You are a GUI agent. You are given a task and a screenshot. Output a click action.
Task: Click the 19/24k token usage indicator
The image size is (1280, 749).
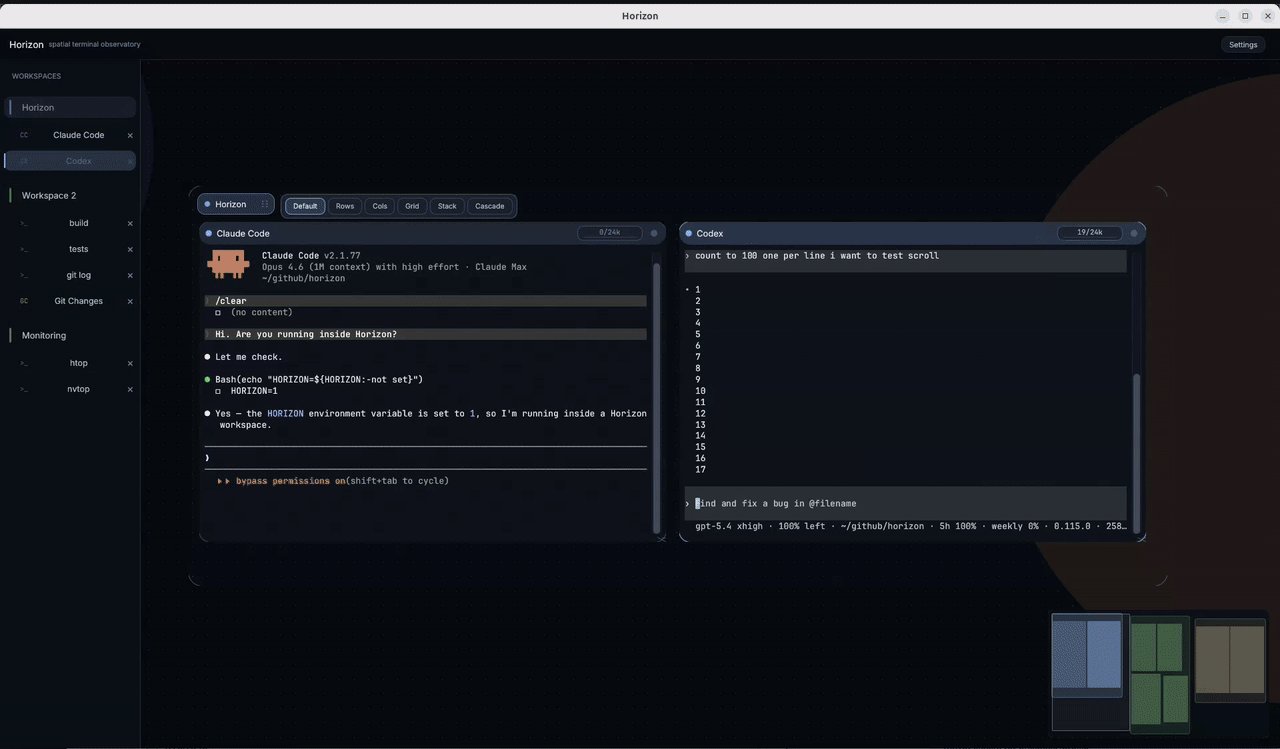click(x=1089, y=231)
